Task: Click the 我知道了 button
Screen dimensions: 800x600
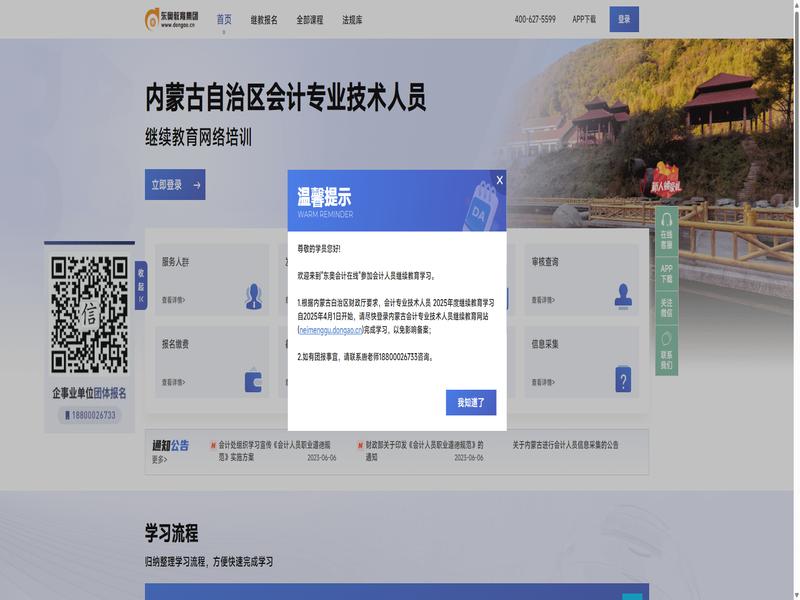Action: point(470,402)
